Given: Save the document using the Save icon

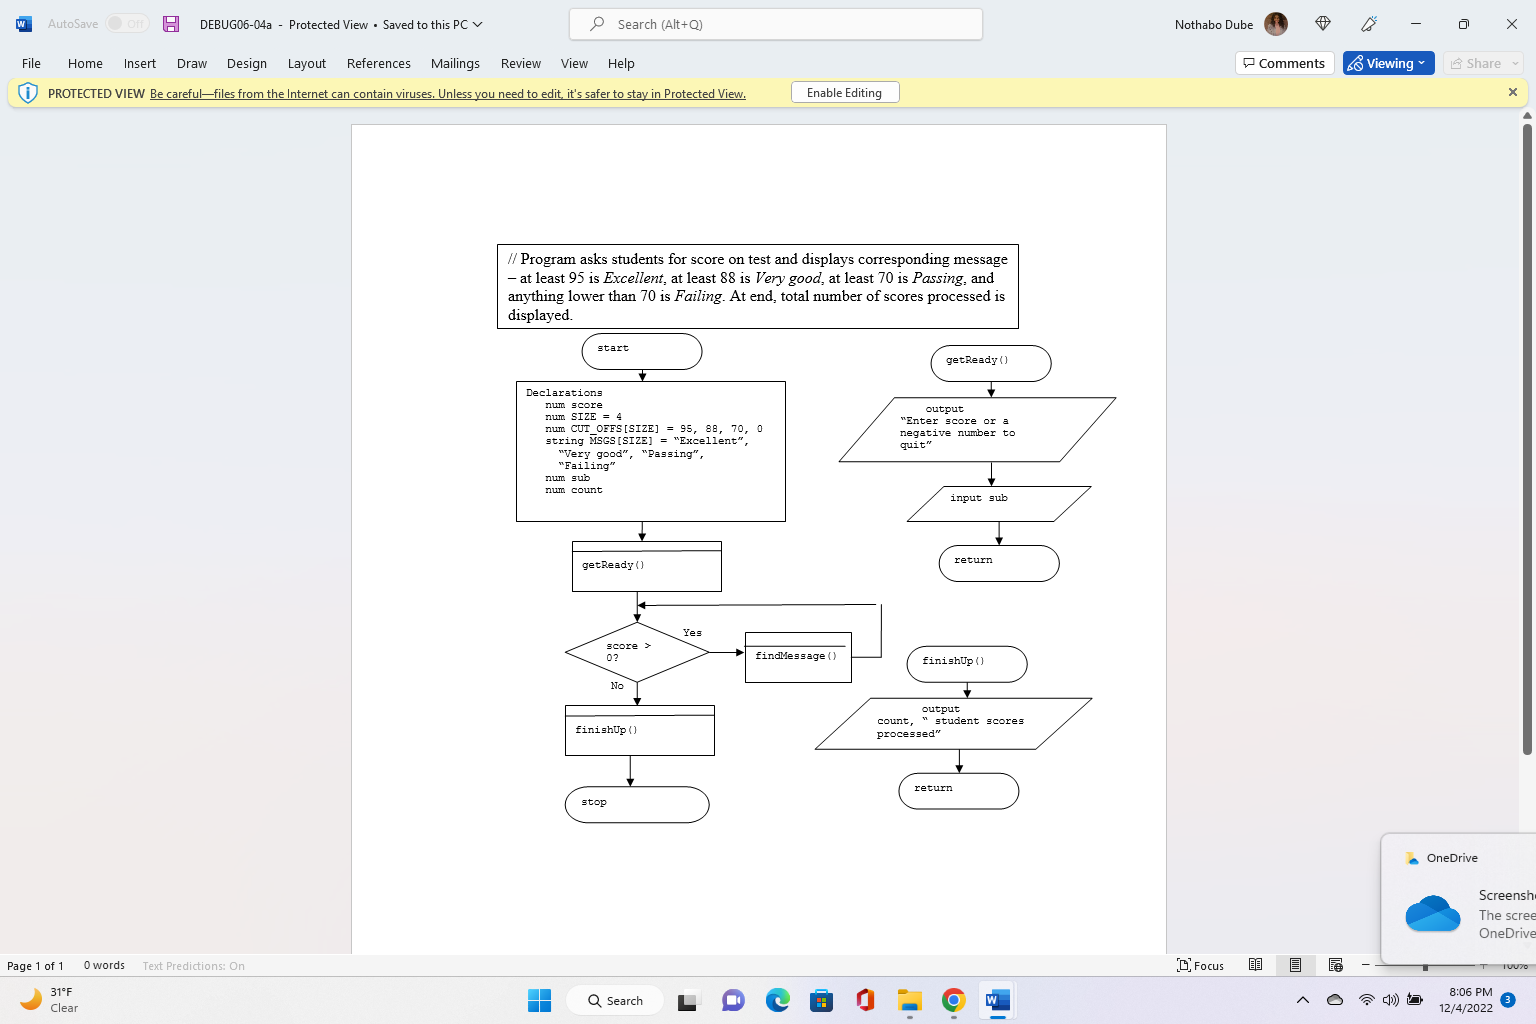Looking at the screenshot, I should (x=170, y=23).
